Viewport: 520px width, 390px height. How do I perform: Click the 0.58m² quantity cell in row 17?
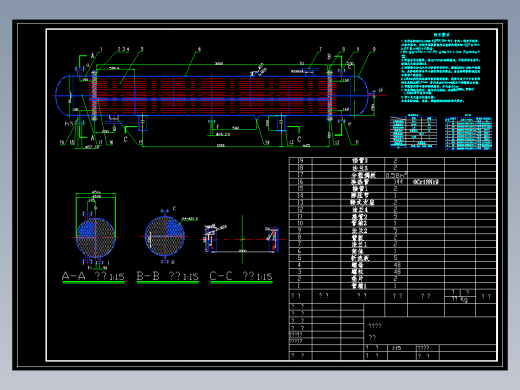[396, 175]
